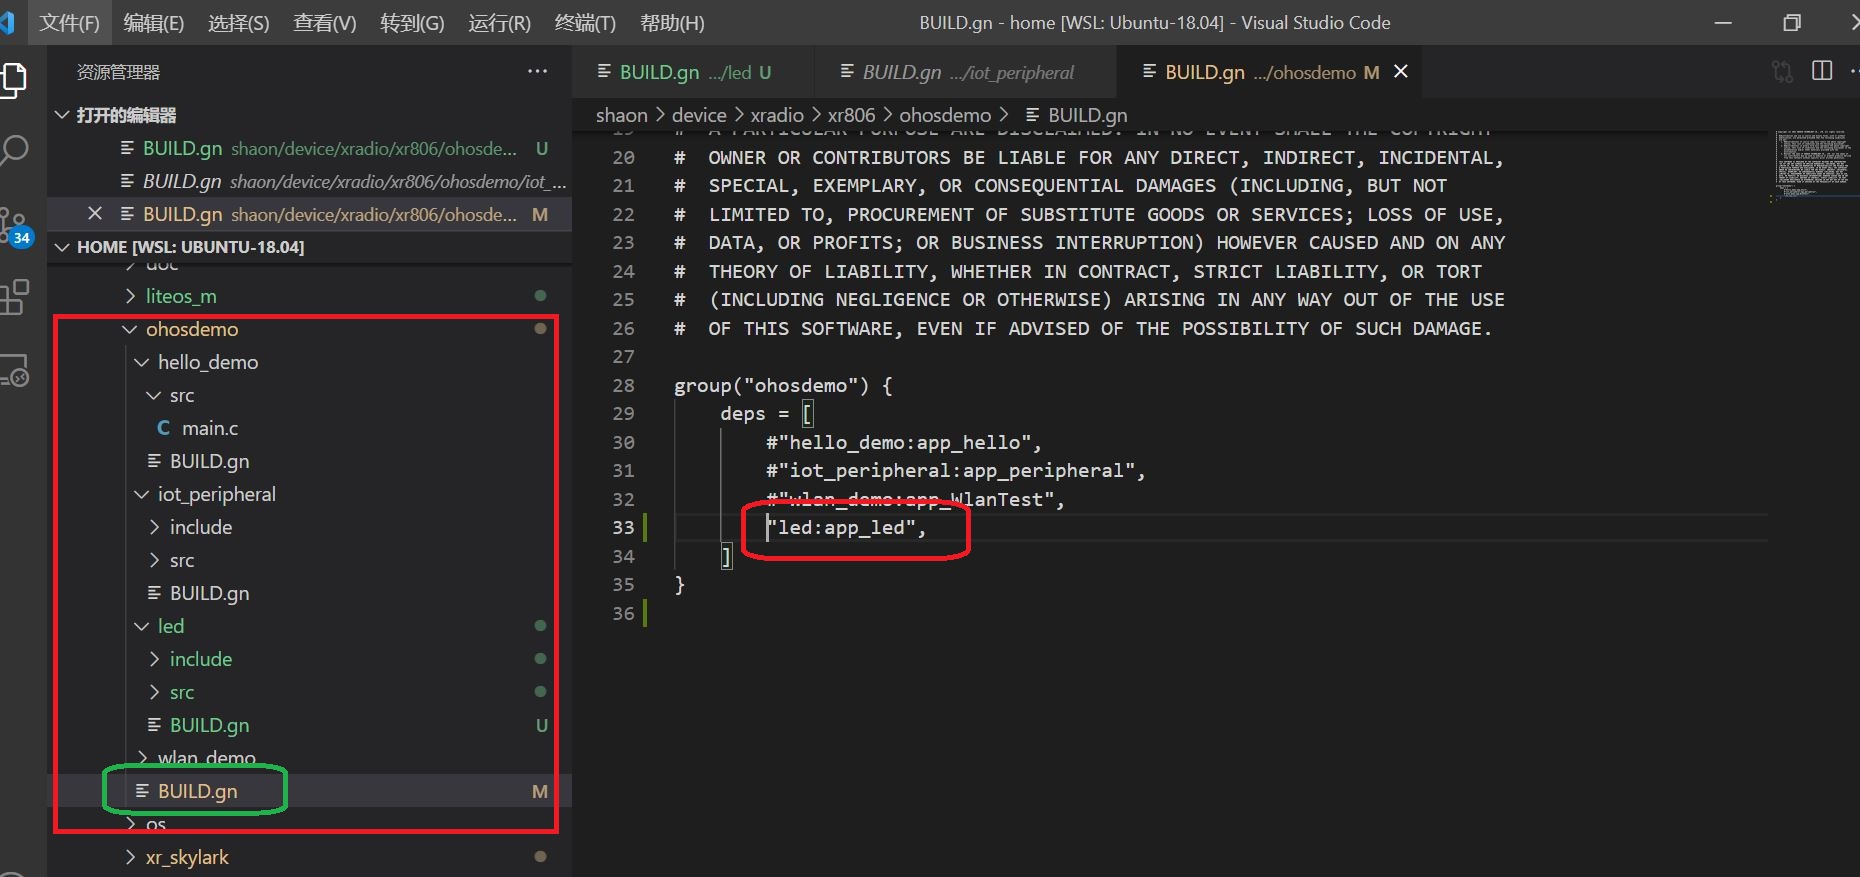Open the Extensions activity bar icon
The height and width of the screenshot is (877, 1860).
(x=14, y=297)
